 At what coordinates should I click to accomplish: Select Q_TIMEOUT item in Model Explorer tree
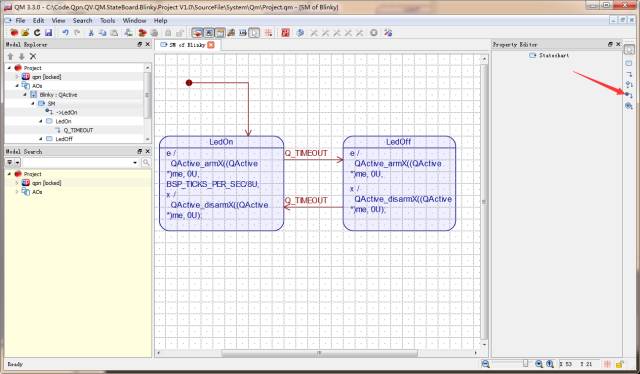78,130
